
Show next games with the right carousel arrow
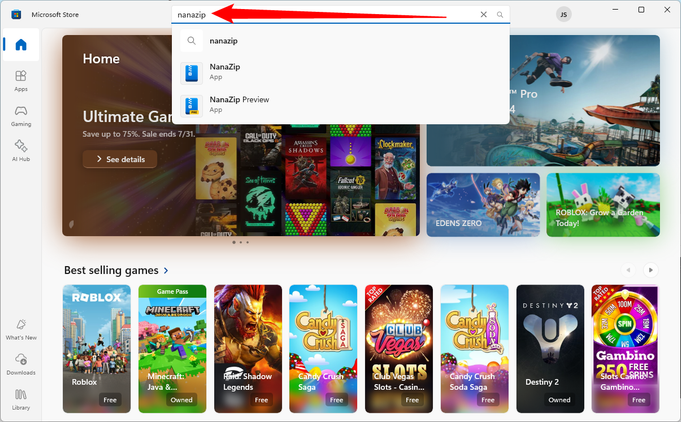(x=650, y=270)
